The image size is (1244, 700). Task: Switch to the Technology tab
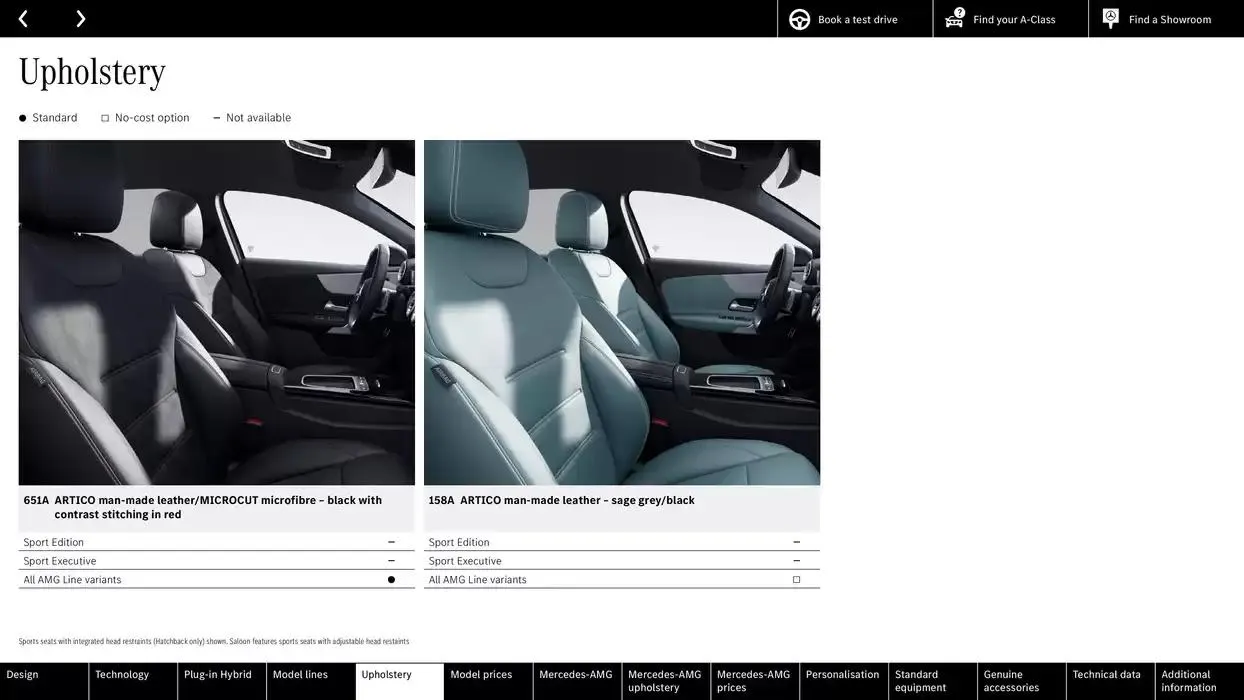point(133,681)
